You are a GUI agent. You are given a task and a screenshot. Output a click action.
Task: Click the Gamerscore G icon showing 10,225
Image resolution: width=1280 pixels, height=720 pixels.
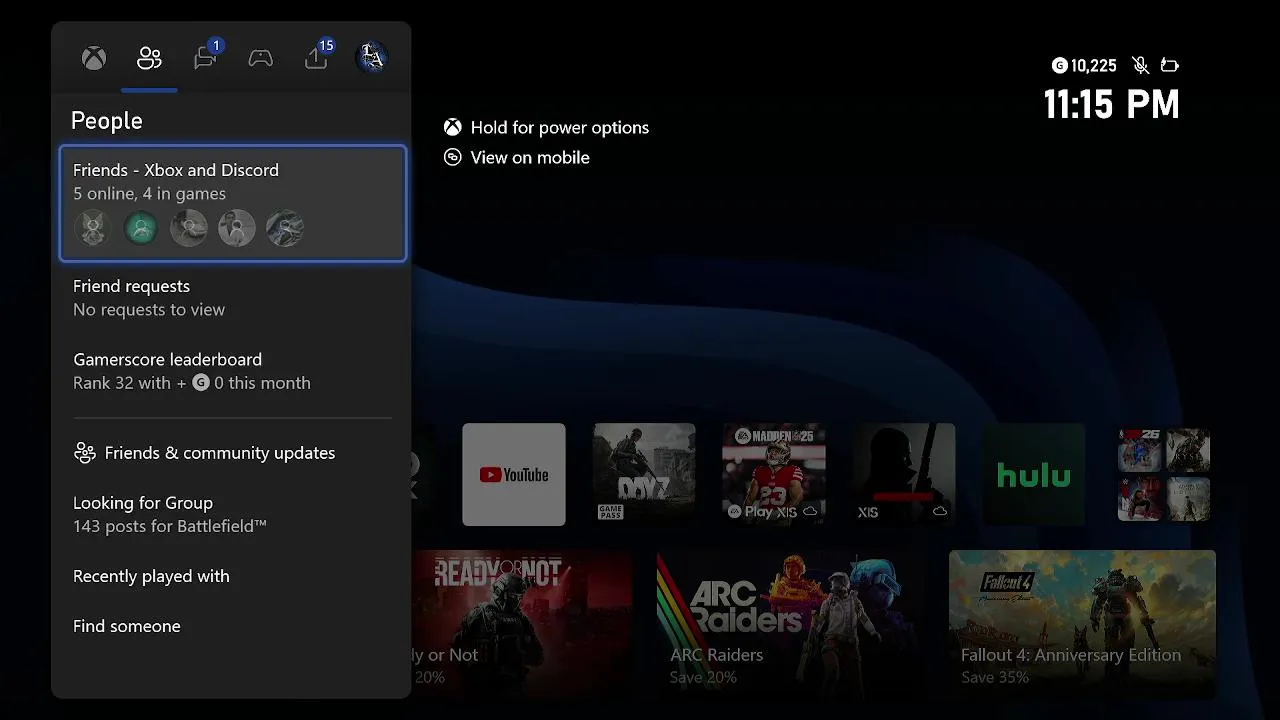1060,66
